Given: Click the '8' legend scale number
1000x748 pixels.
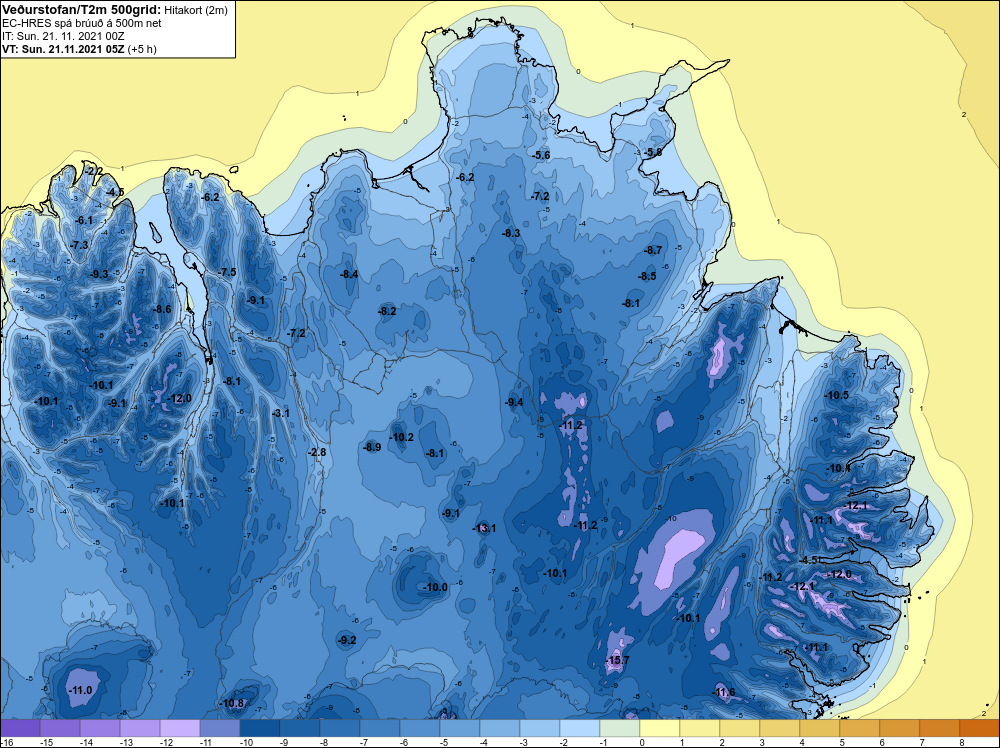Looking at the screenshot, I should pos(962,742).
